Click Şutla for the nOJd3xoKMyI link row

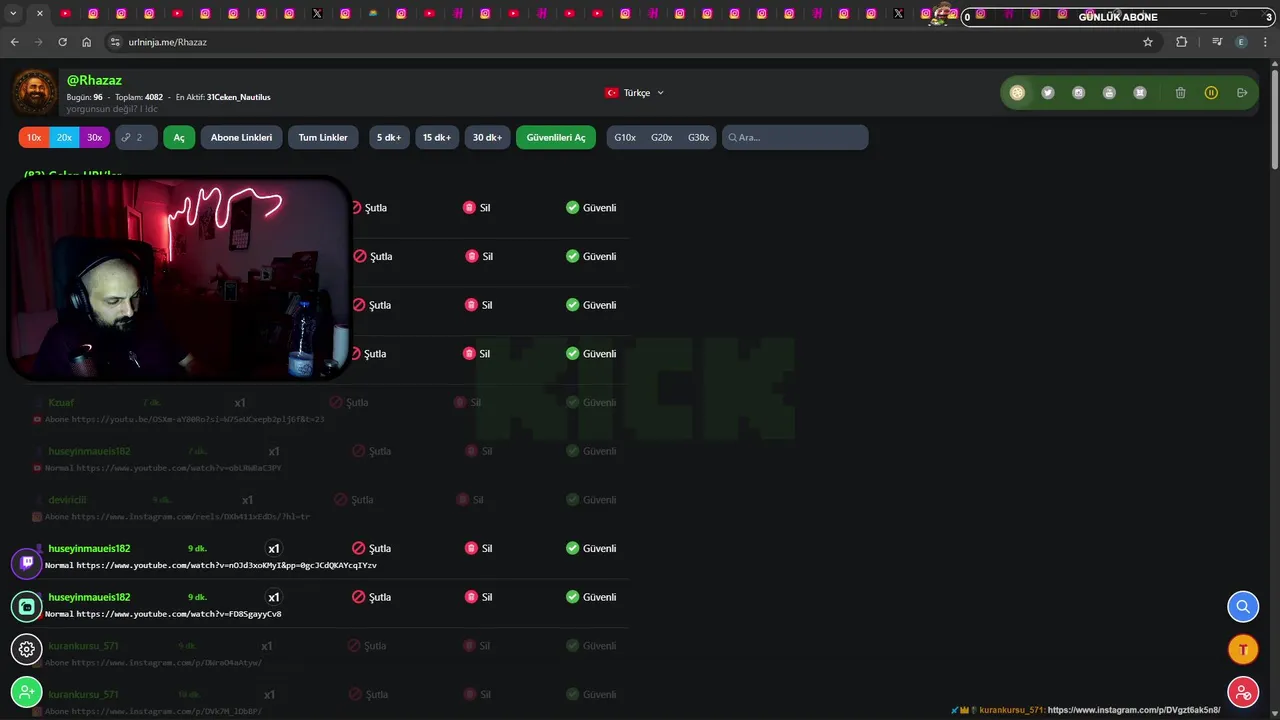point(371,548)
